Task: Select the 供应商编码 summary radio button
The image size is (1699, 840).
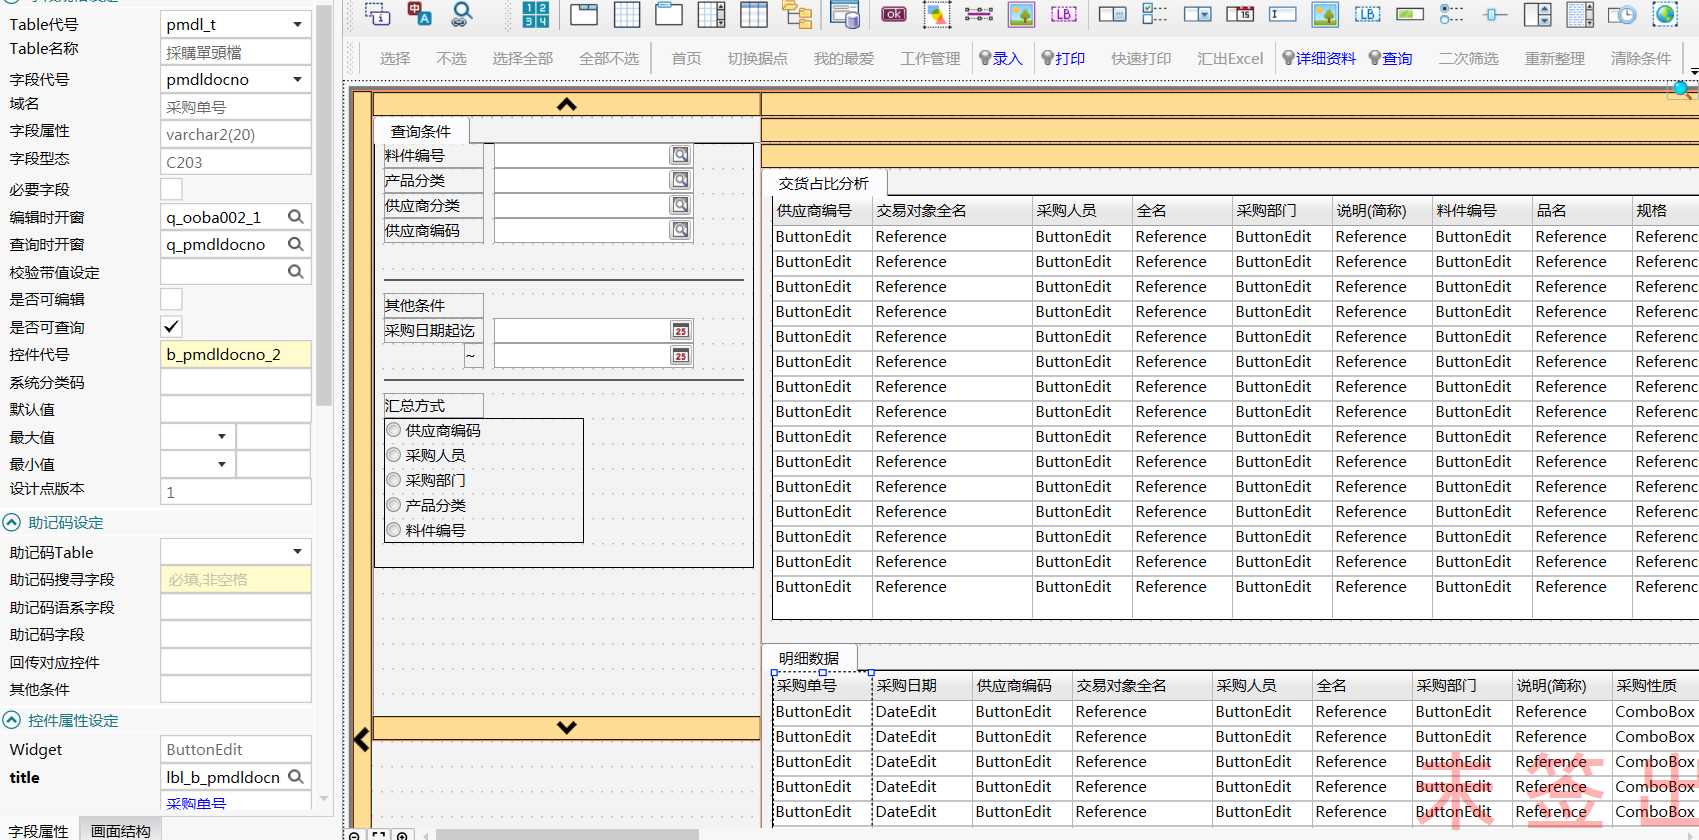Action: point(394,430)
